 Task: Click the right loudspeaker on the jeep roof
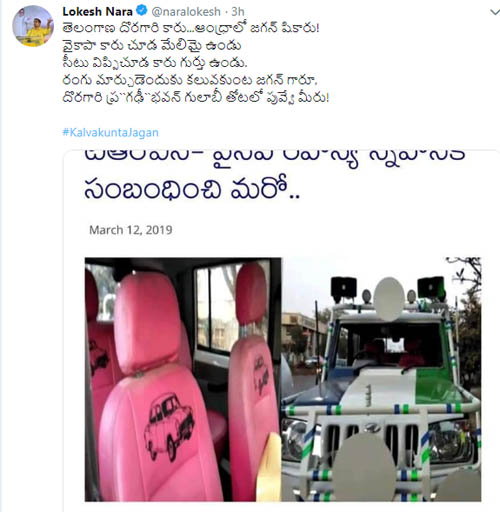(x=431, y=287)
